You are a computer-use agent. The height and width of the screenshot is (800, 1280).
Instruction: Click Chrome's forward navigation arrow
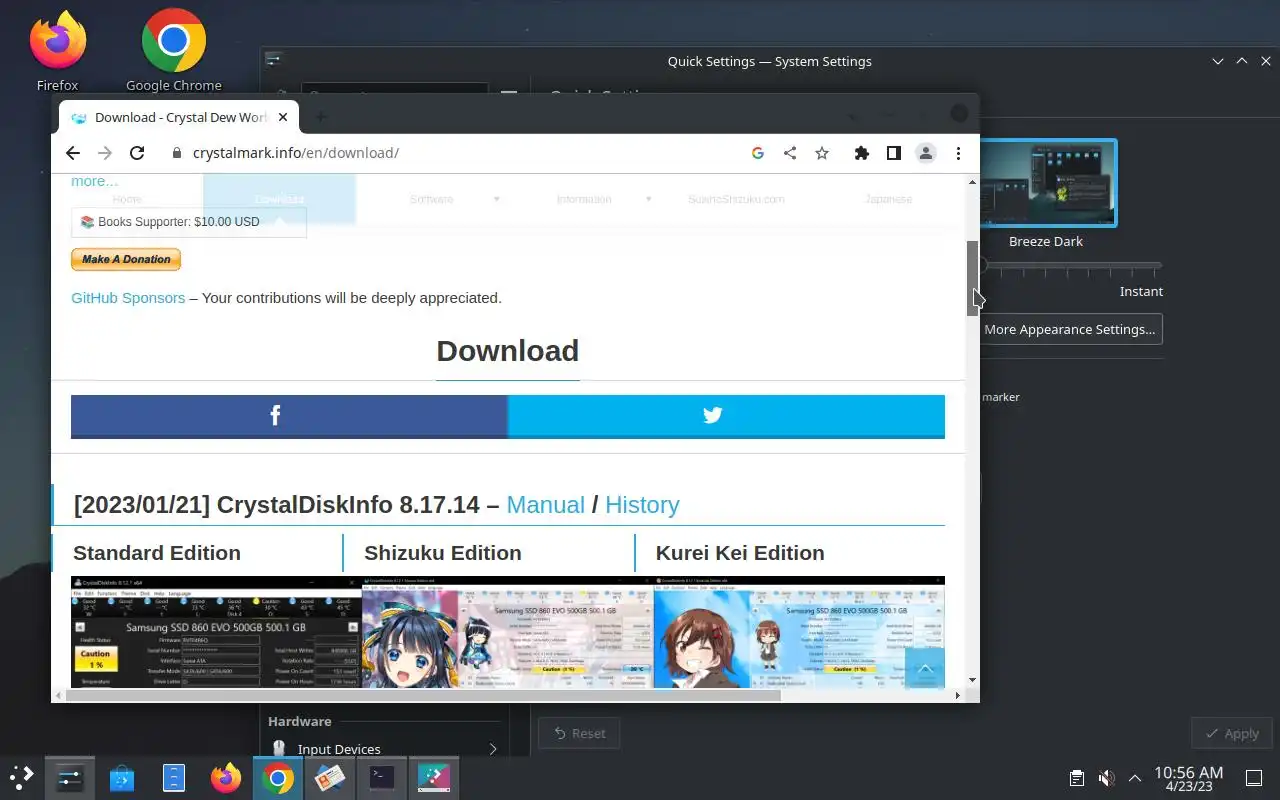pos(105,153)
